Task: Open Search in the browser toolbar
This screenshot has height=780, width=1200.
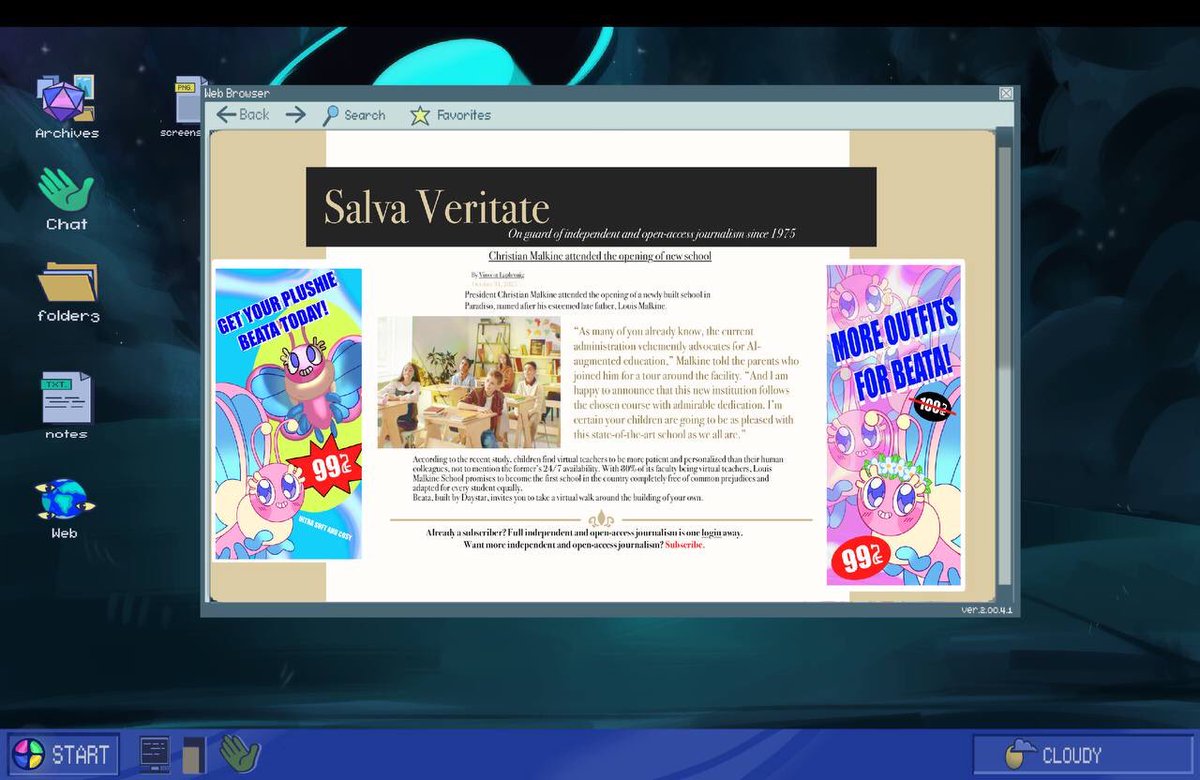Action: pyautogui.click(x=353, y=115)
